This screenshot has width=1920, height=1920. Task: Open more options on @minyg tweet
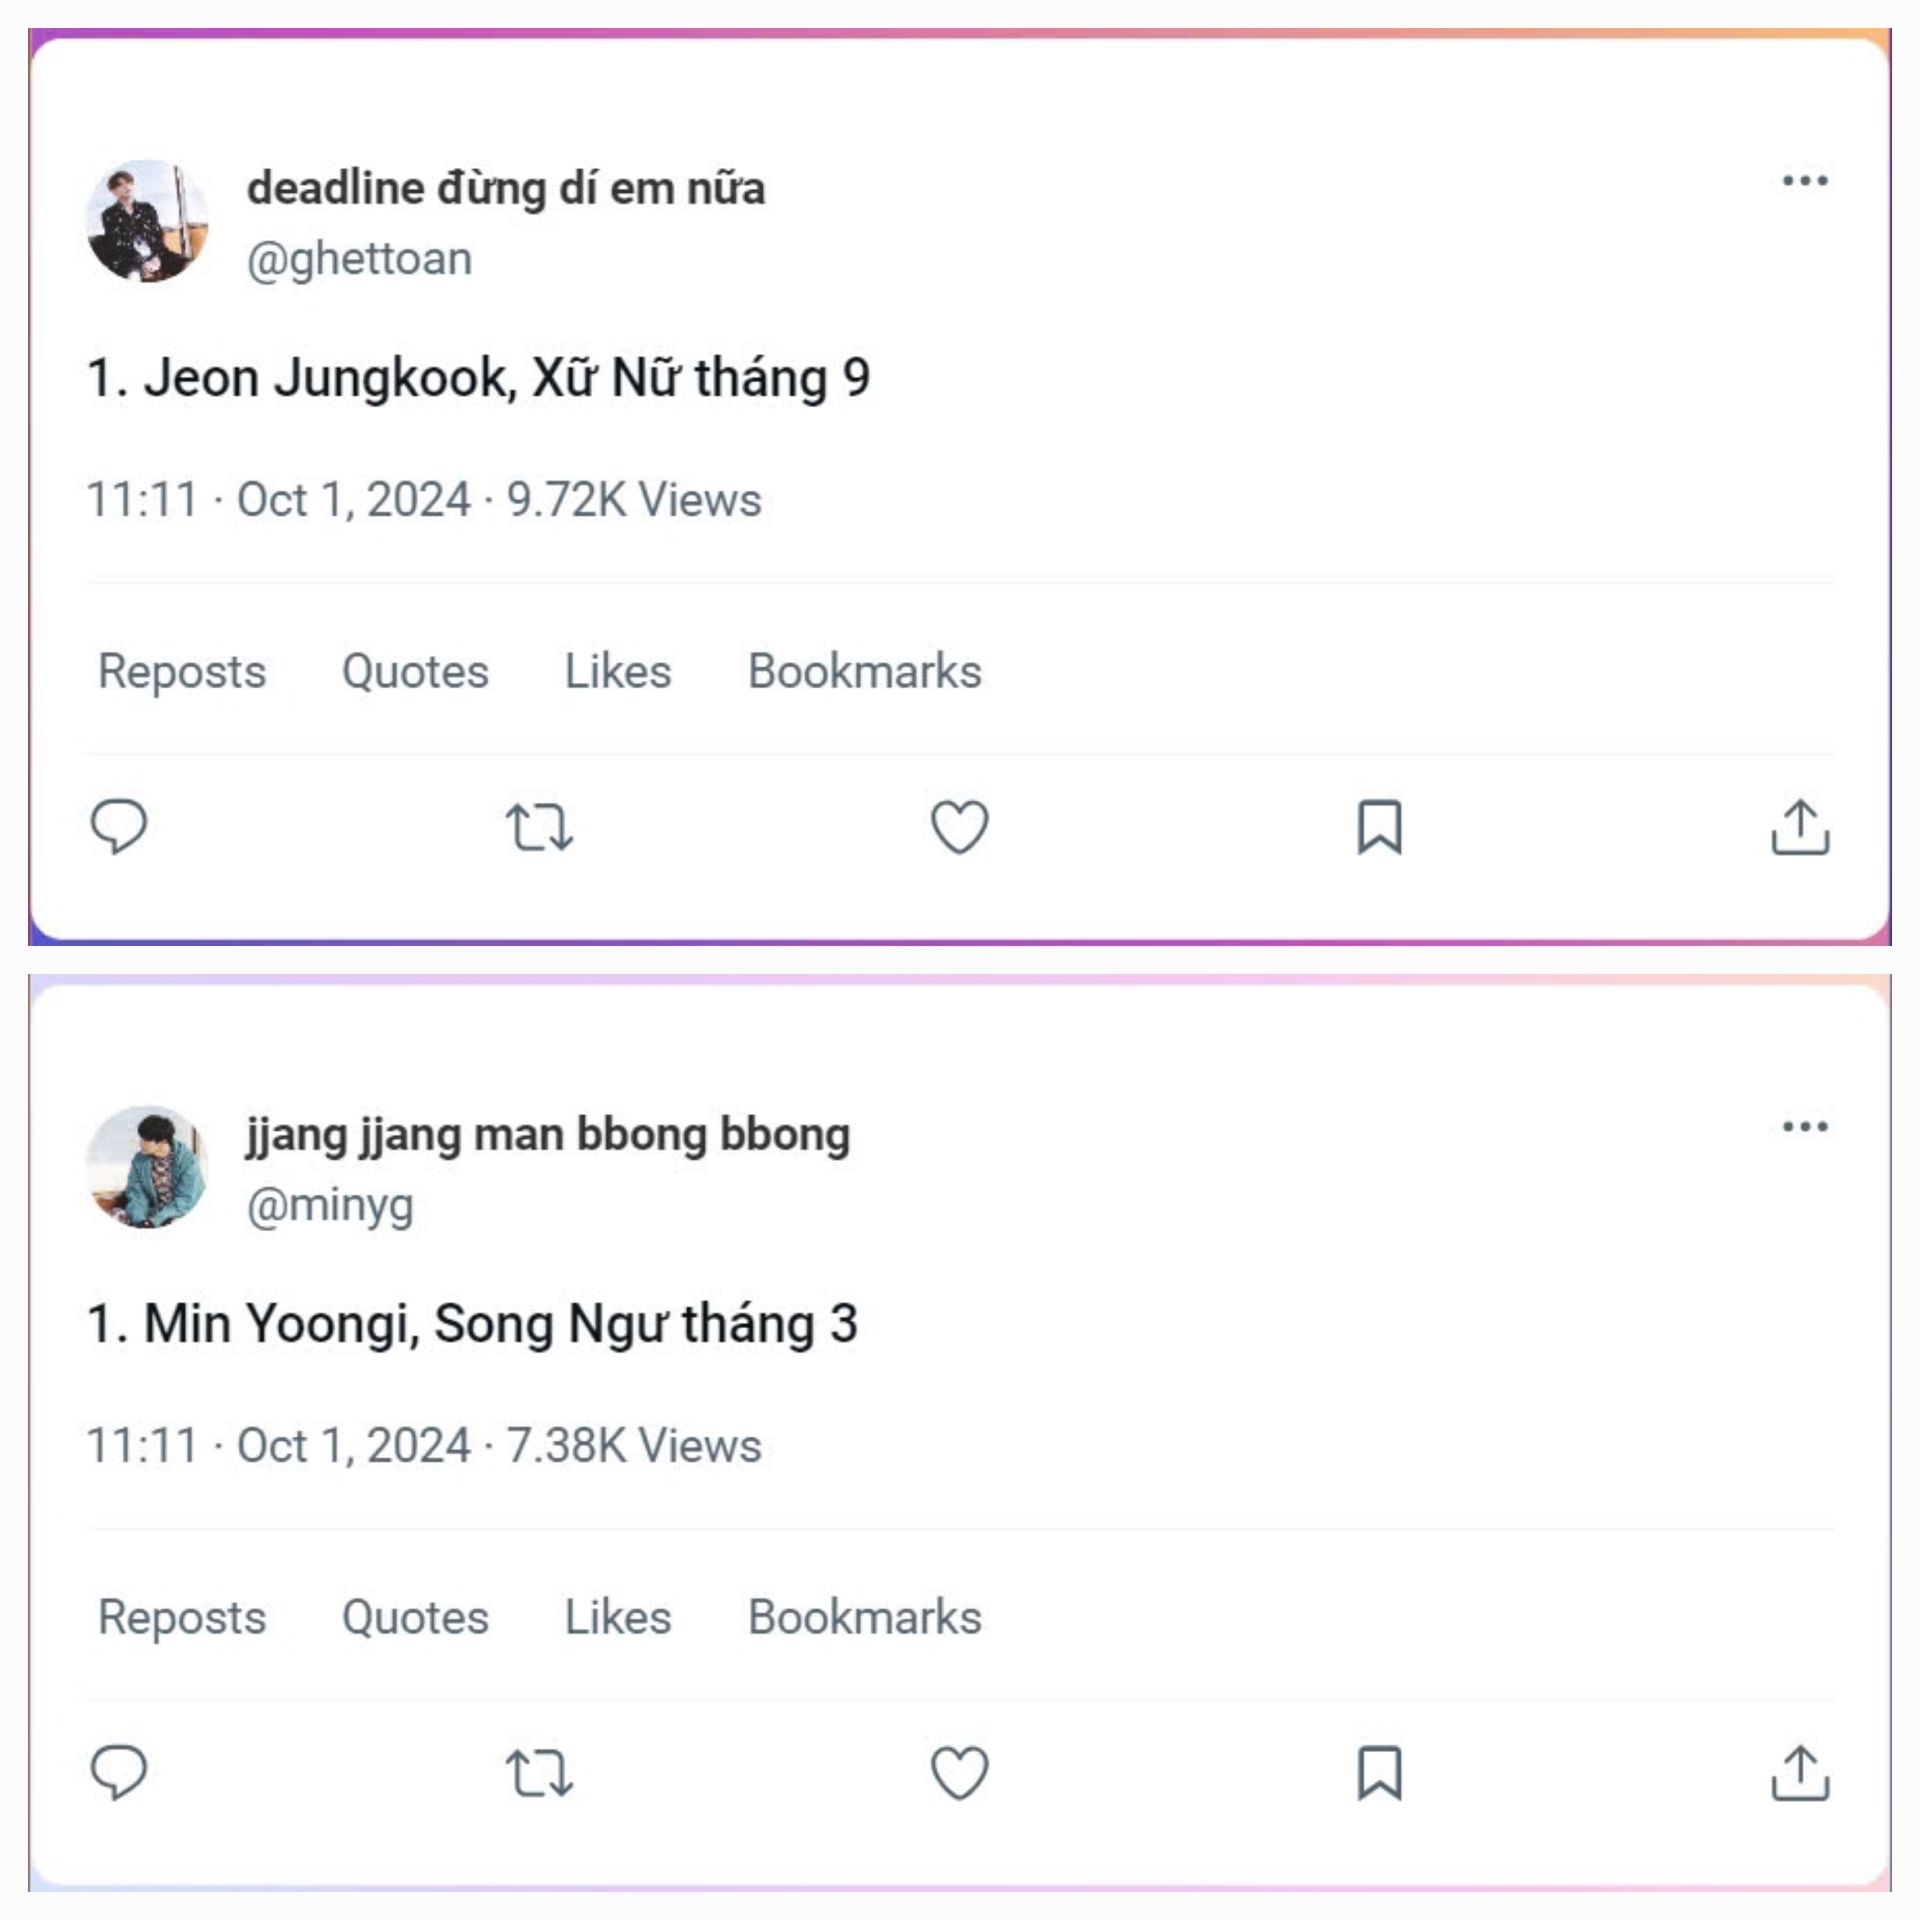(x=1805, y=1127)
